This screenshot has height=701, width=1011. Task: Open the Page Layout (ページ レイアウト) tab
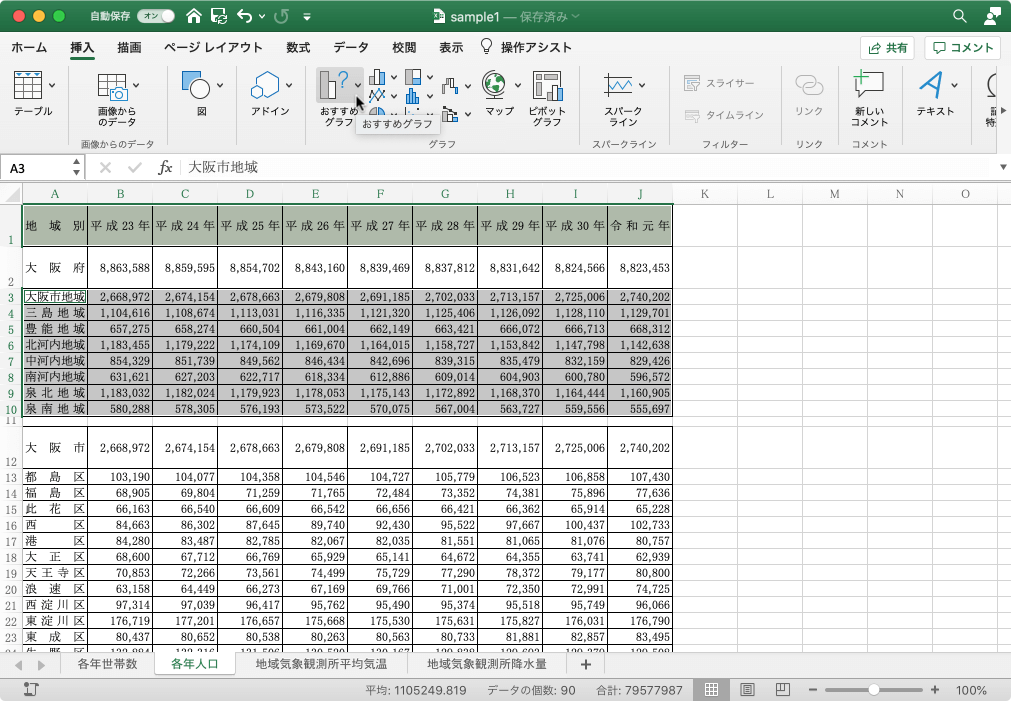213,48
